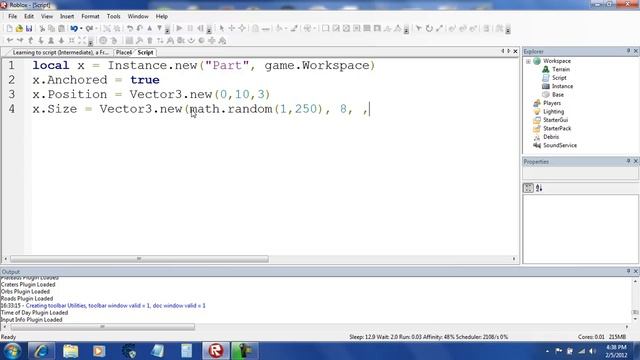This screenshot has width=640, height=360.
Task: Select Terrain in Explorer
Action: coord(561,69)
